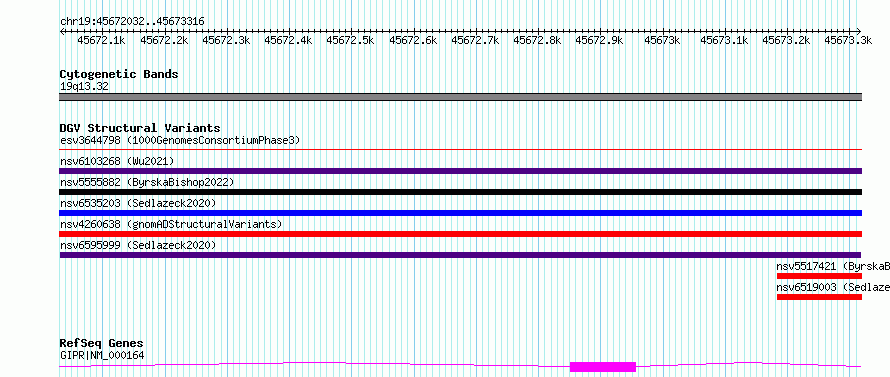The height and width of the screenshot is (377, 890).
Task: Click the nsv5555882 (ByrskaBishop2022) label
Action: tap(147, 182)
